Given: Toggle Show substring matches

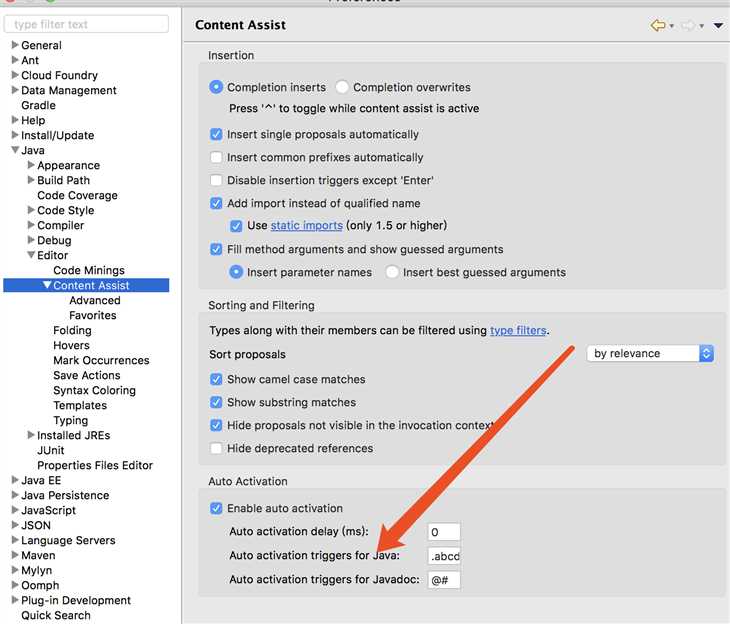Looking at the screenshot, I should (x=216, y=402).
